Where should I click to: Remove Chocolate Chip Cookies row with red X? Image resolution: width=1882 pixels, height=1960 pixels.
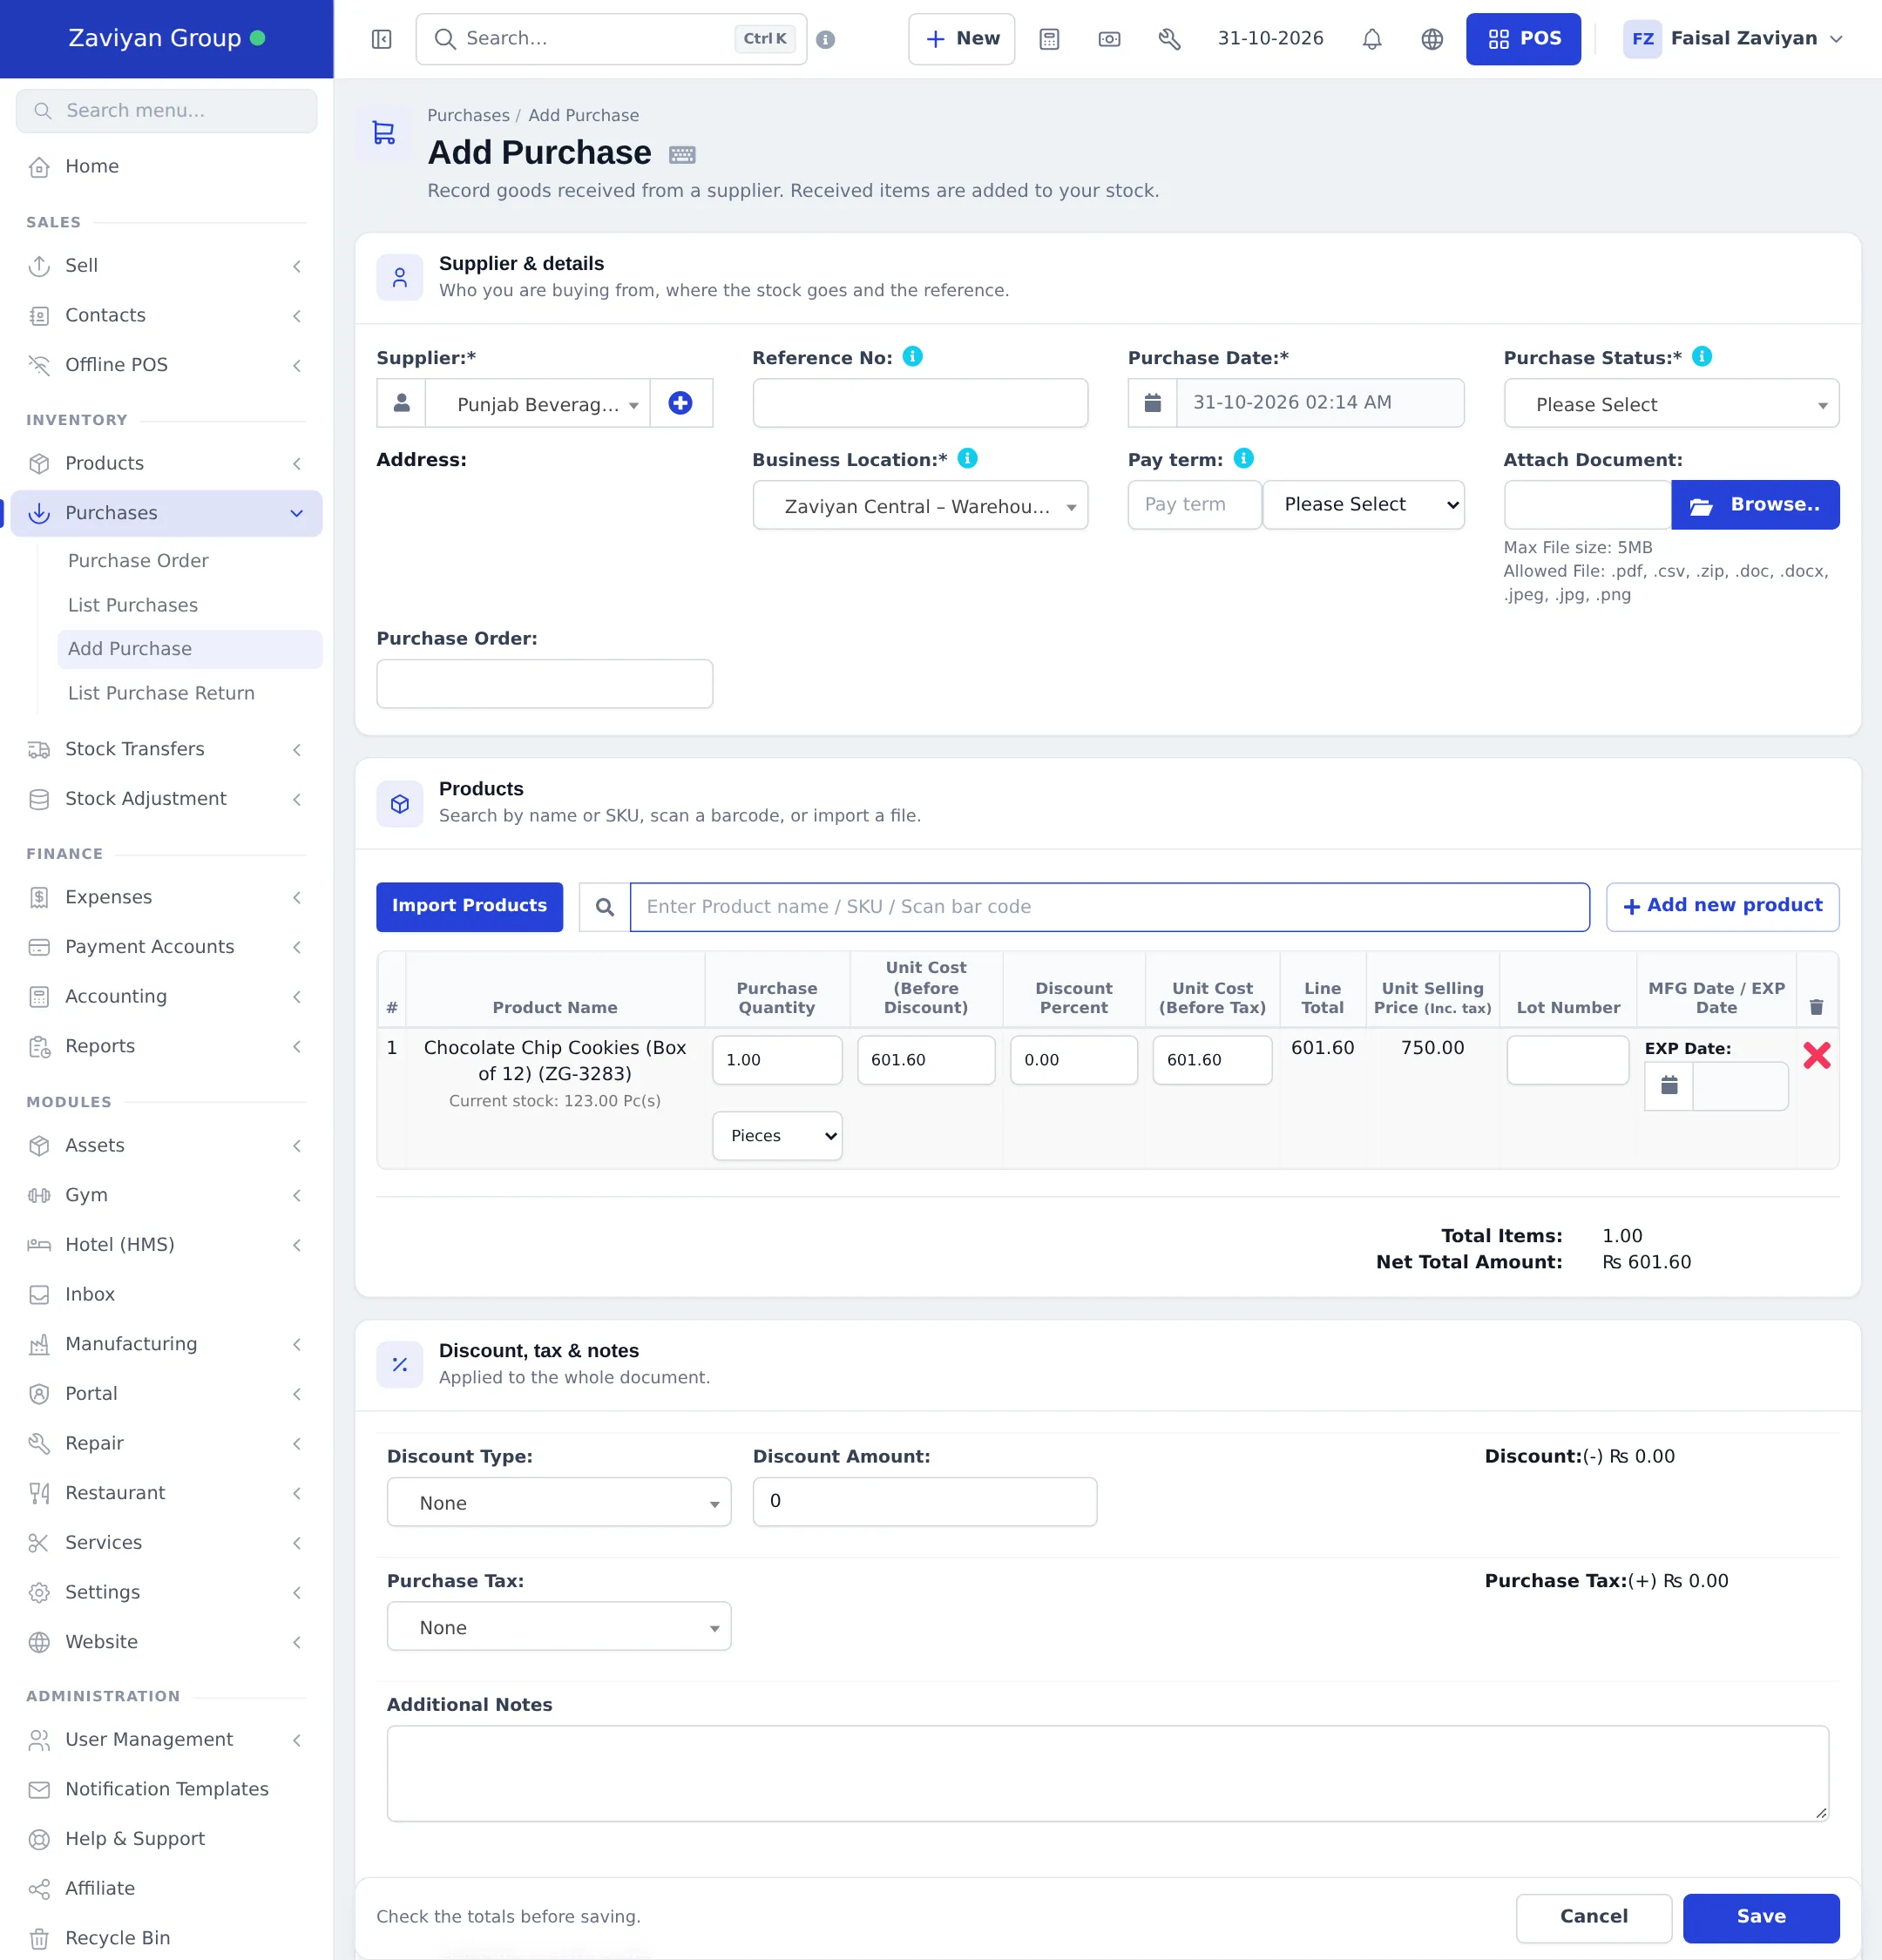1817,1055
